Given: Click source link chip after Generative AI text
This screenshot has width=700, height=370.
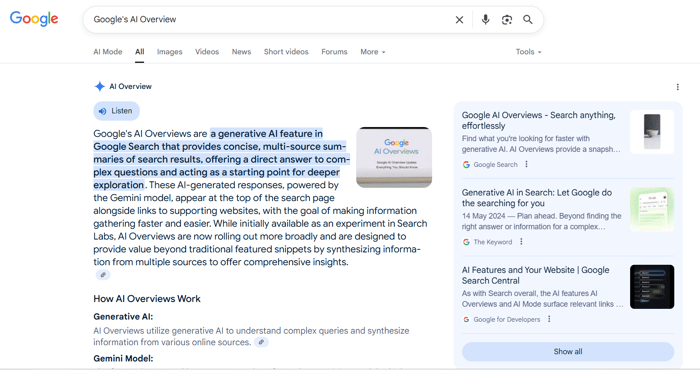Looking at the screenshot, I should click(x=262, y=342).
